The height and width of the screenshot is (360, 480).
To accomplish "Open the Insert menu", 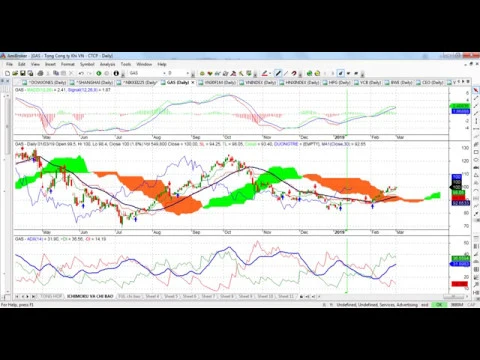I will 50,64.
